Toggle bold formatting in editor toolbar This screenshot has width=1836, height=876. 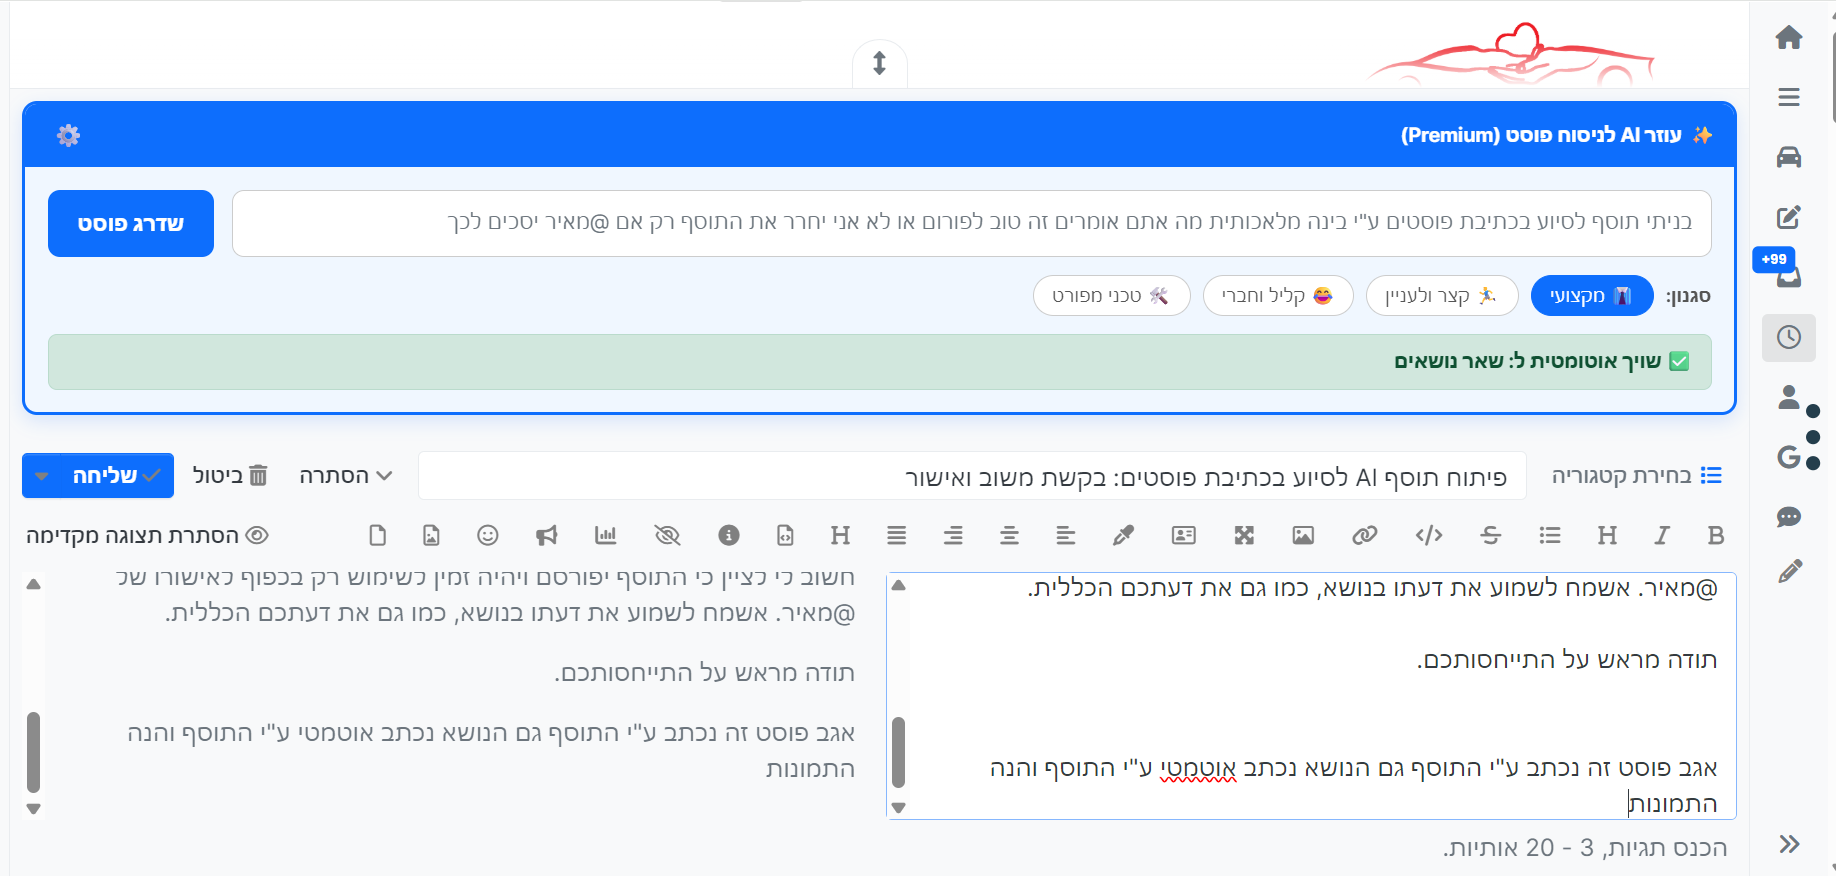[x=1716, y=535]
